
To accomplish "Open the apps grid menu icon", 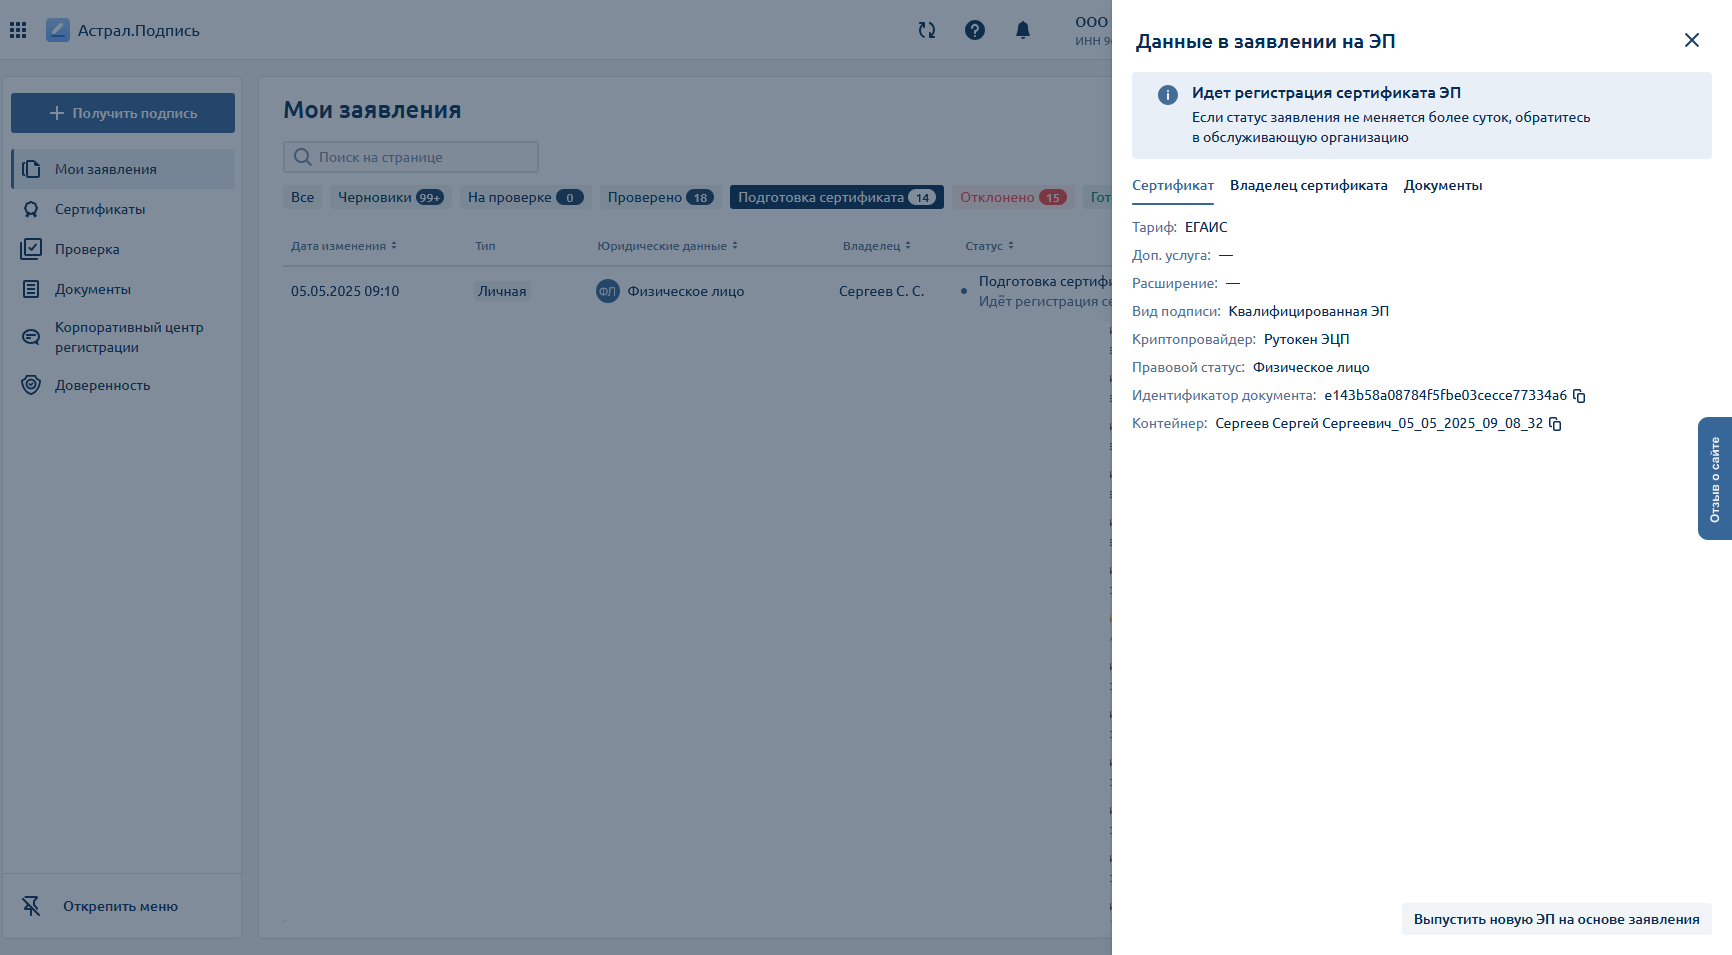I will tap(18, 30).
